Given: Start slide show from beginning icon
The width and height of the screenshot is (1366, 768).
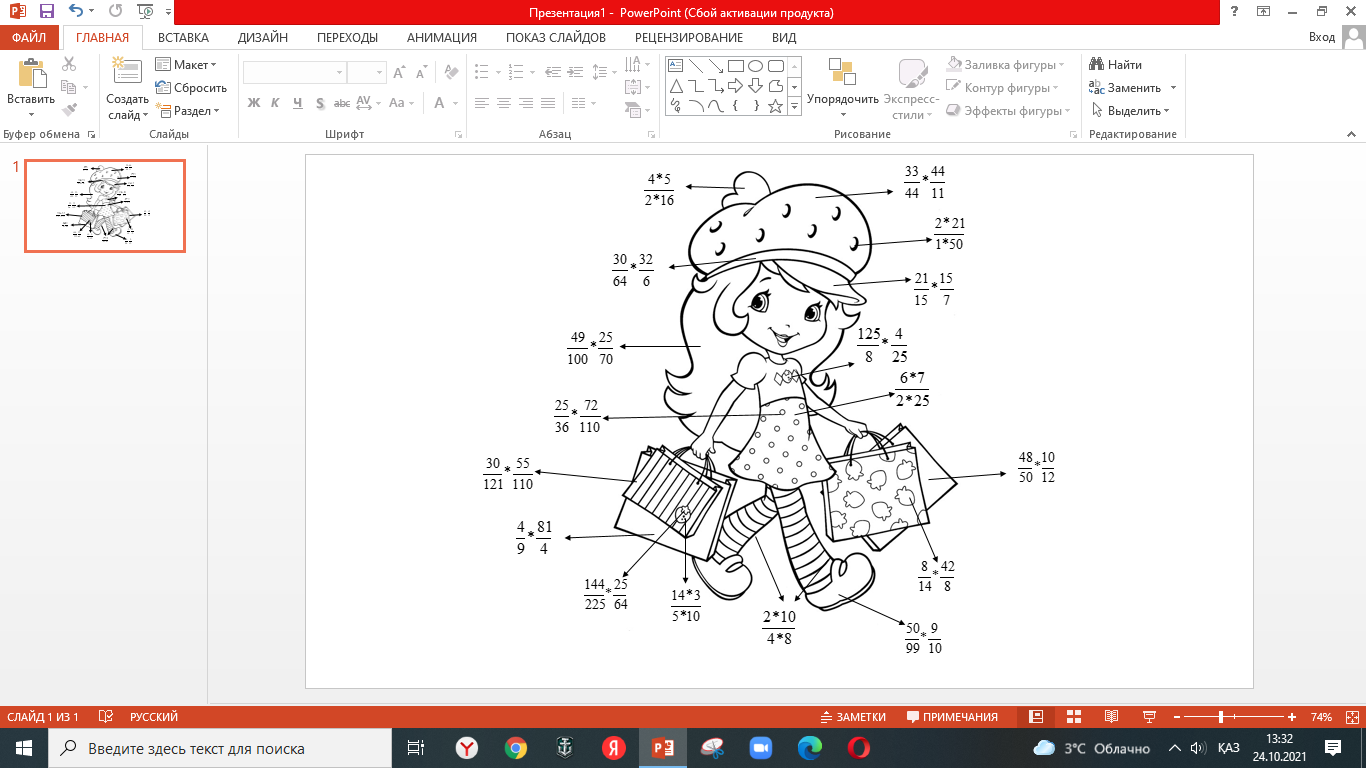Looking at the screenshot, I should 145,12.
